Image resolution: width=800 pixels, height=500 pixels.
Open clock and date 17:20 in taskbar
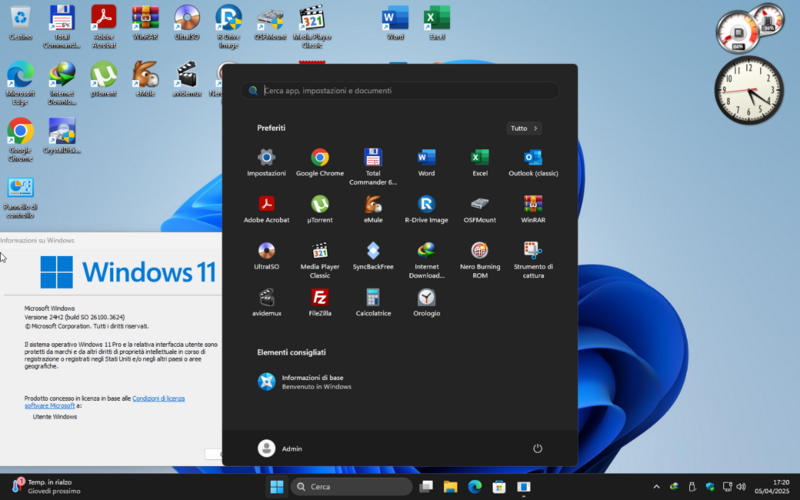point(772,486)
